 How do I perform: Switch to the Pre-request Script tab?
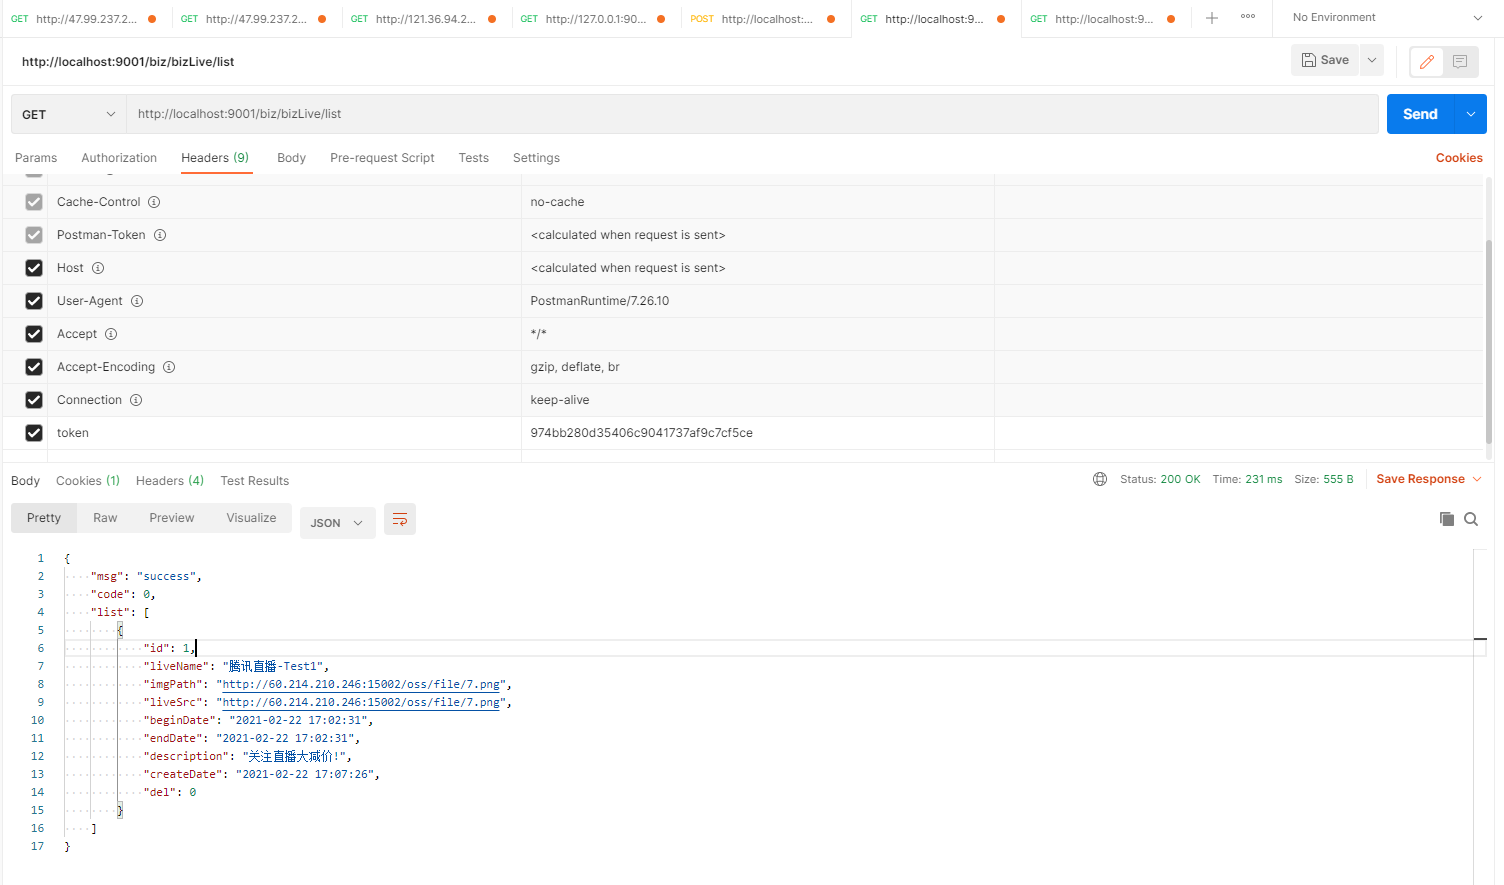(x=382, y=157)
